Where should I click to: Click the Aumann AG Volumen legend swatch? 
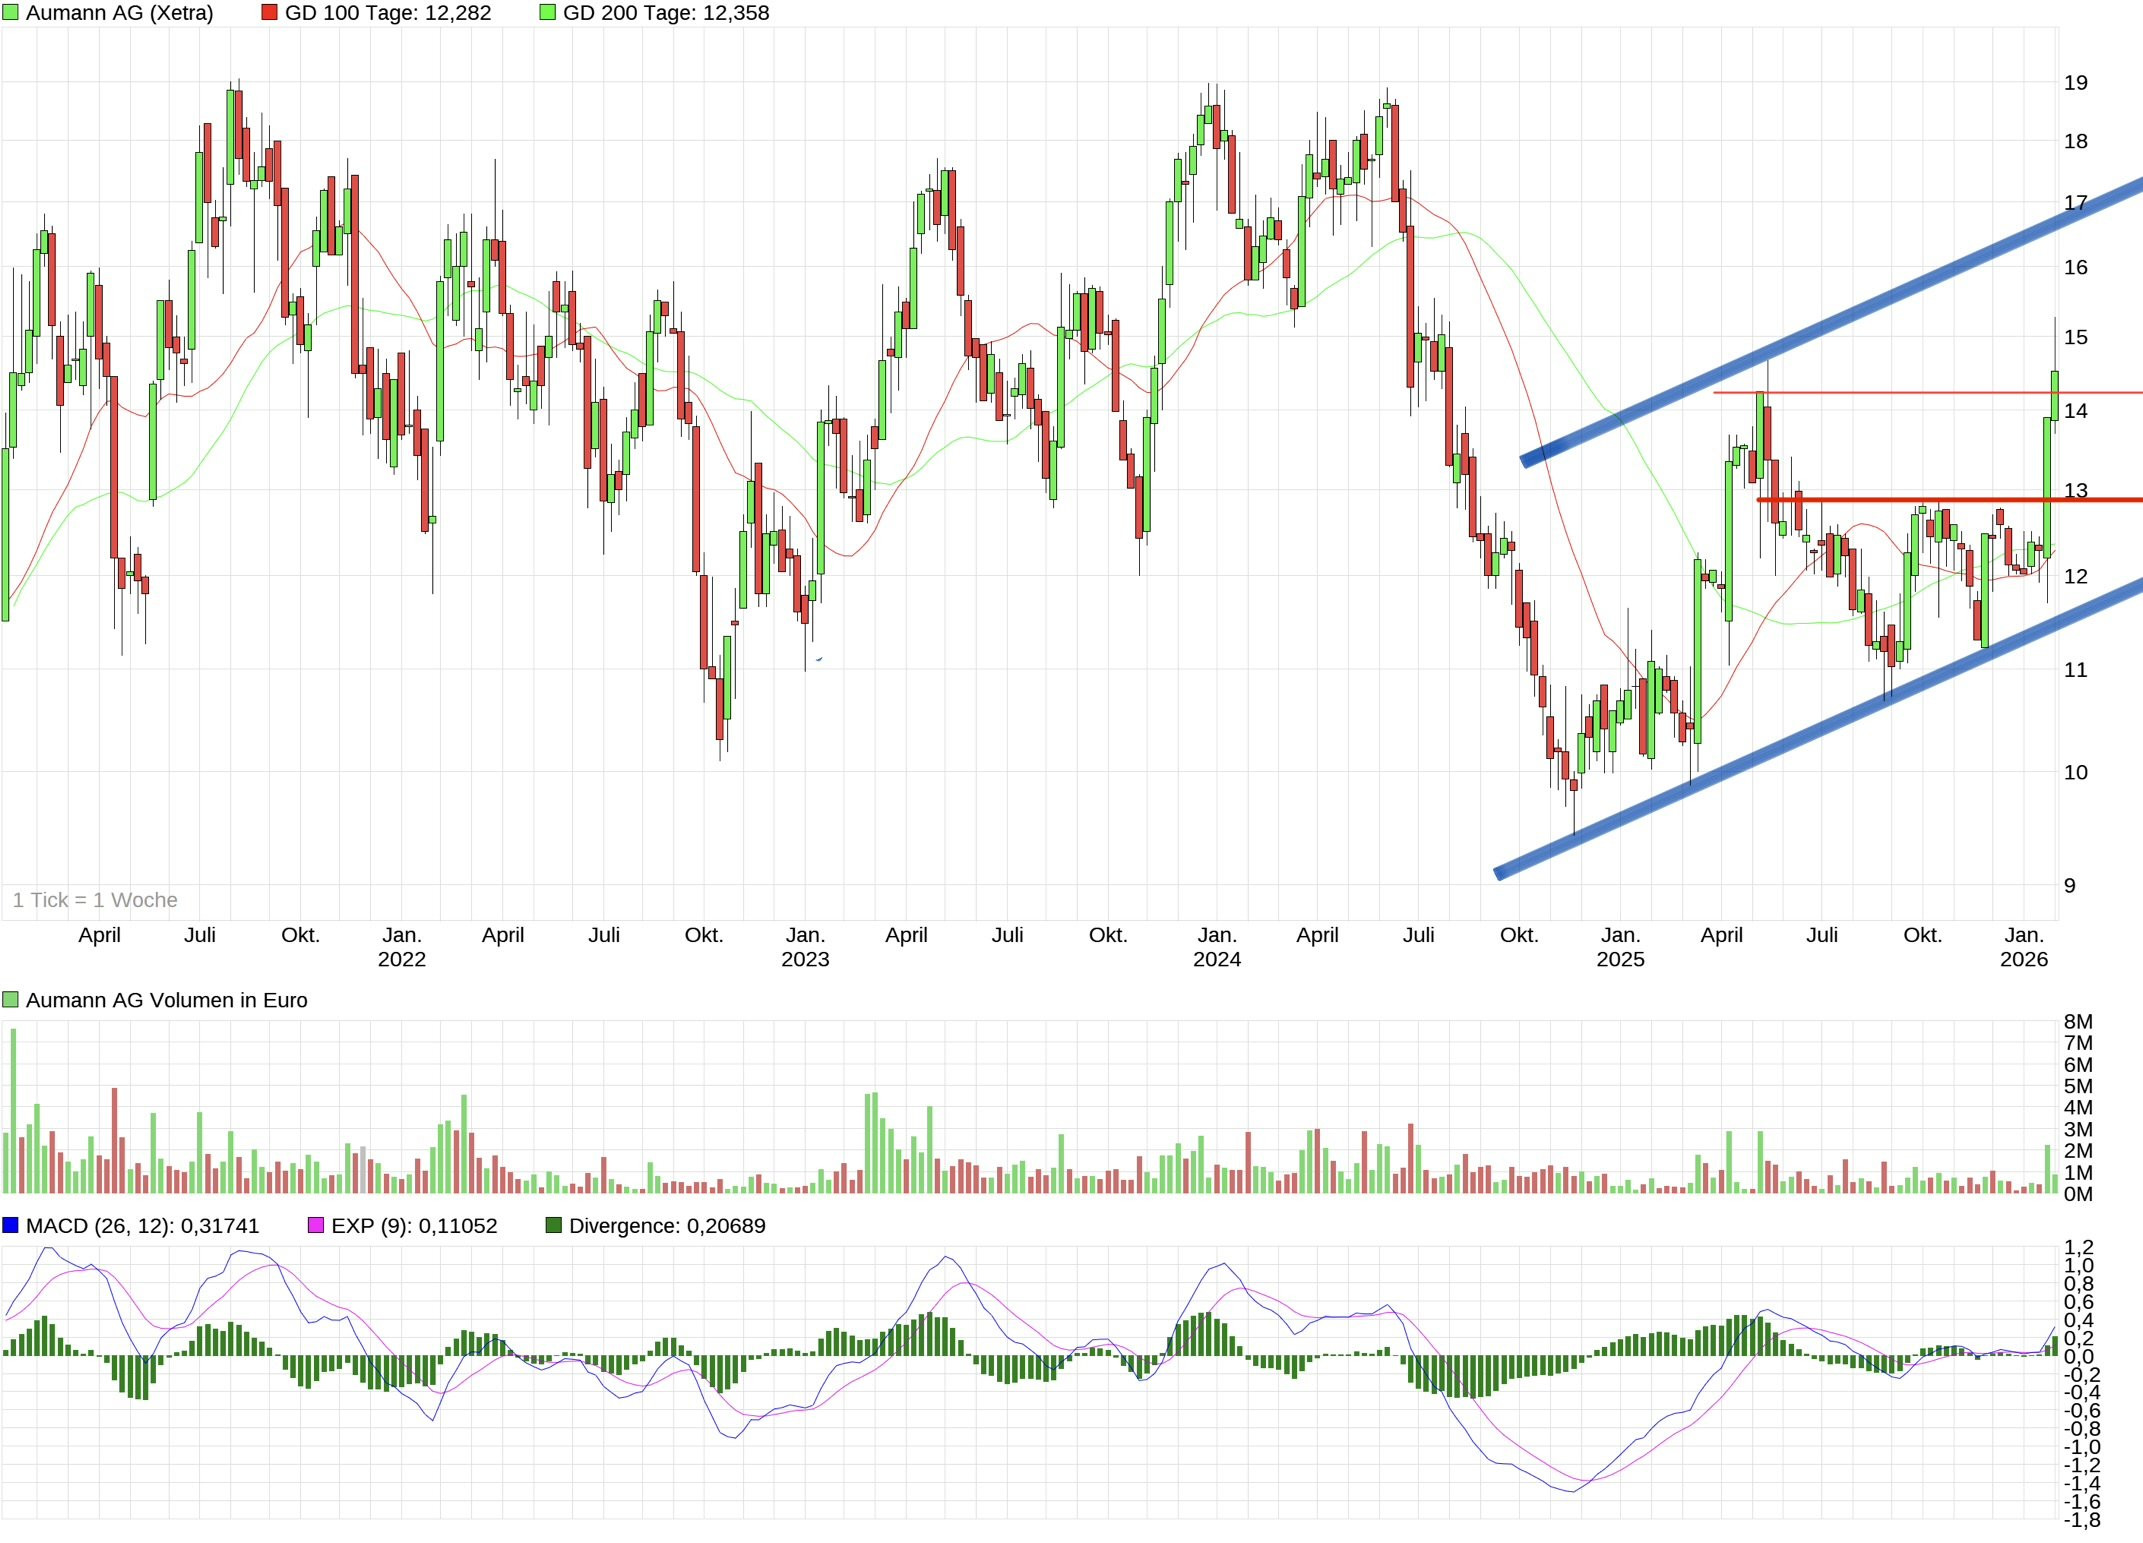click(10, 1000)
